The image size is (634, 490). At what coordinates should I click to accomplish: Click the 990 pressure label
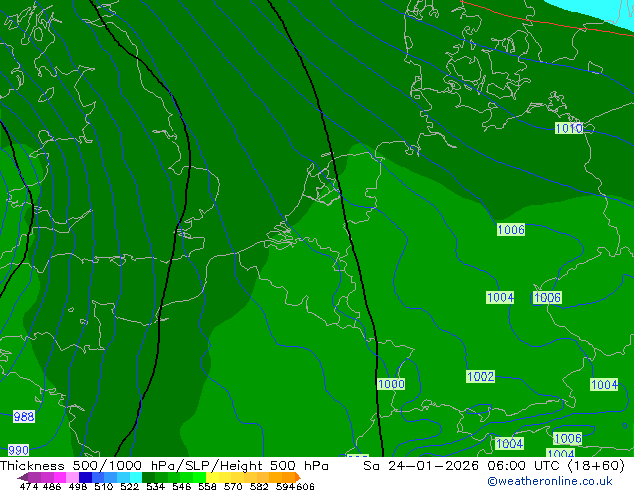tap(19, 450)
